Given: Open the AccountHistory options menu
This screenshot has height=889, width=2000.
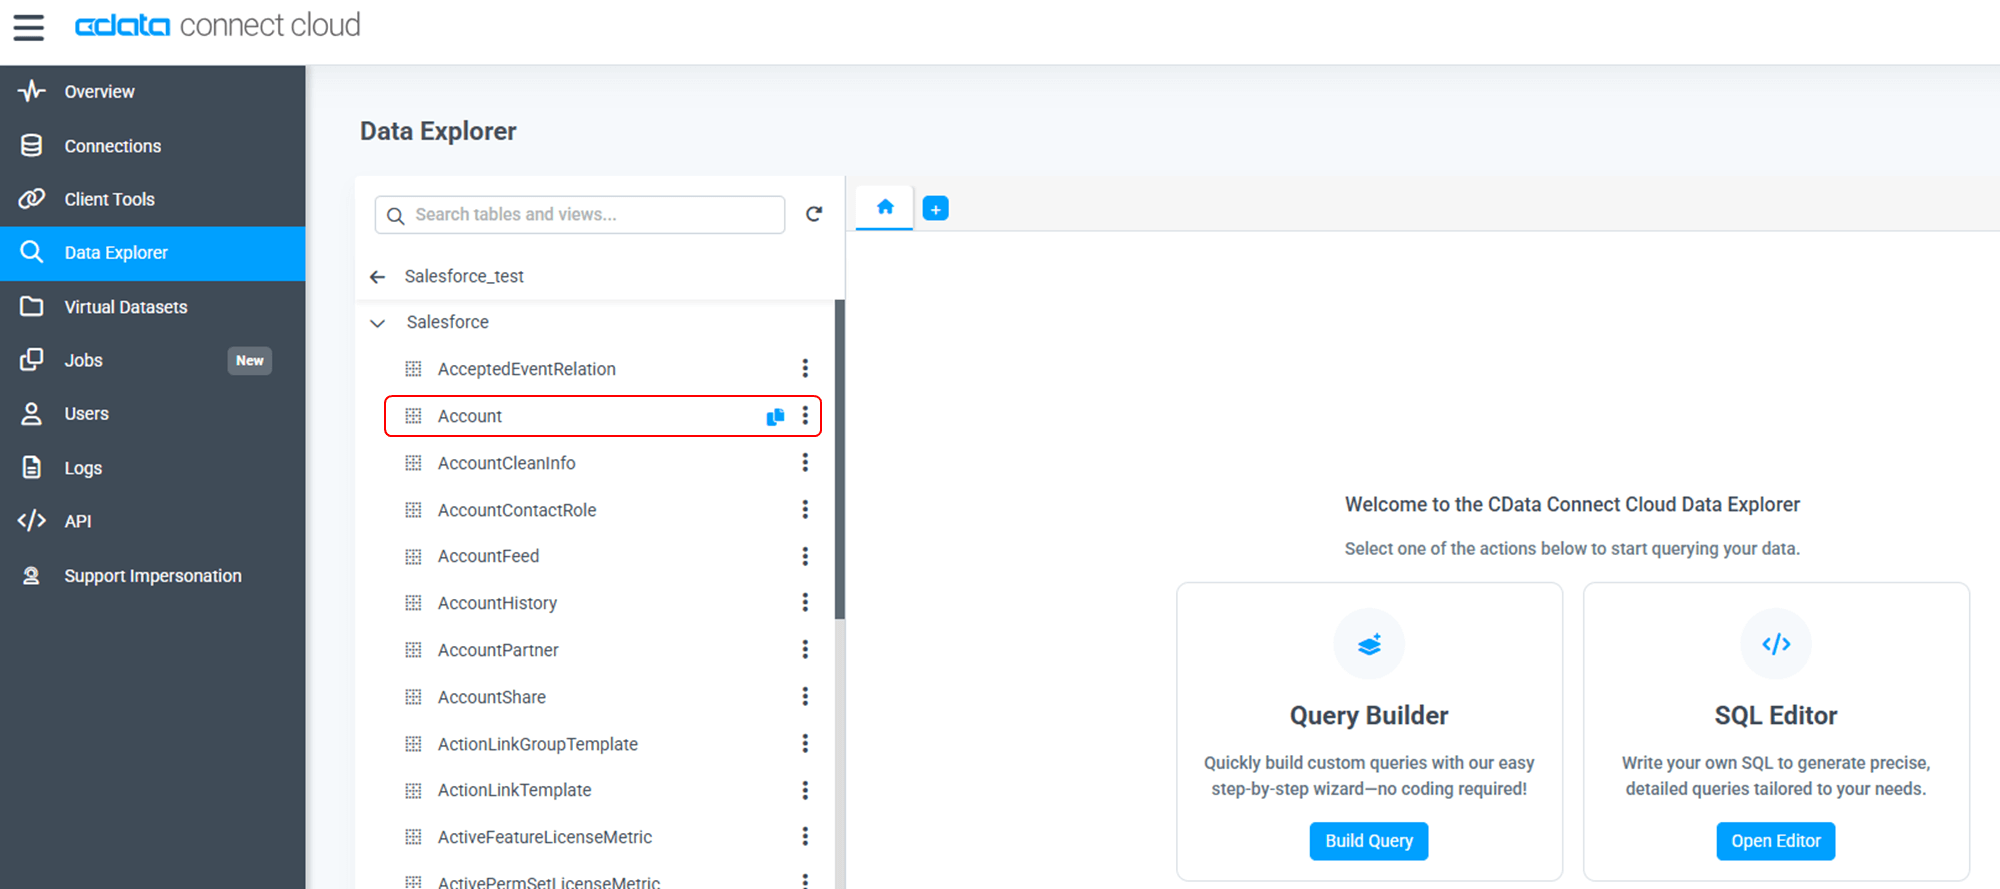Looking at the screenshot, I should tap(805, 602).
